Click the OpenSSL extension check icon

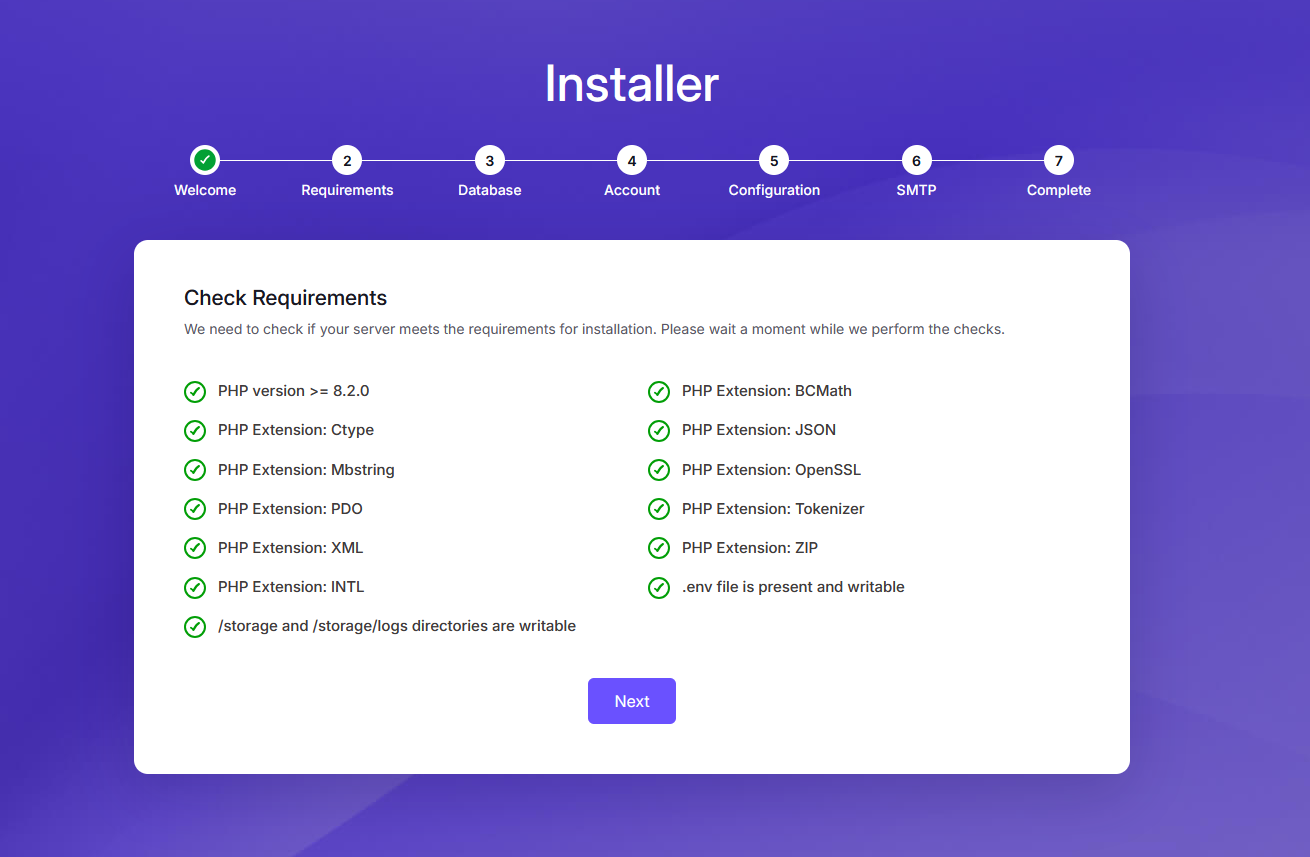pos(659,470)
